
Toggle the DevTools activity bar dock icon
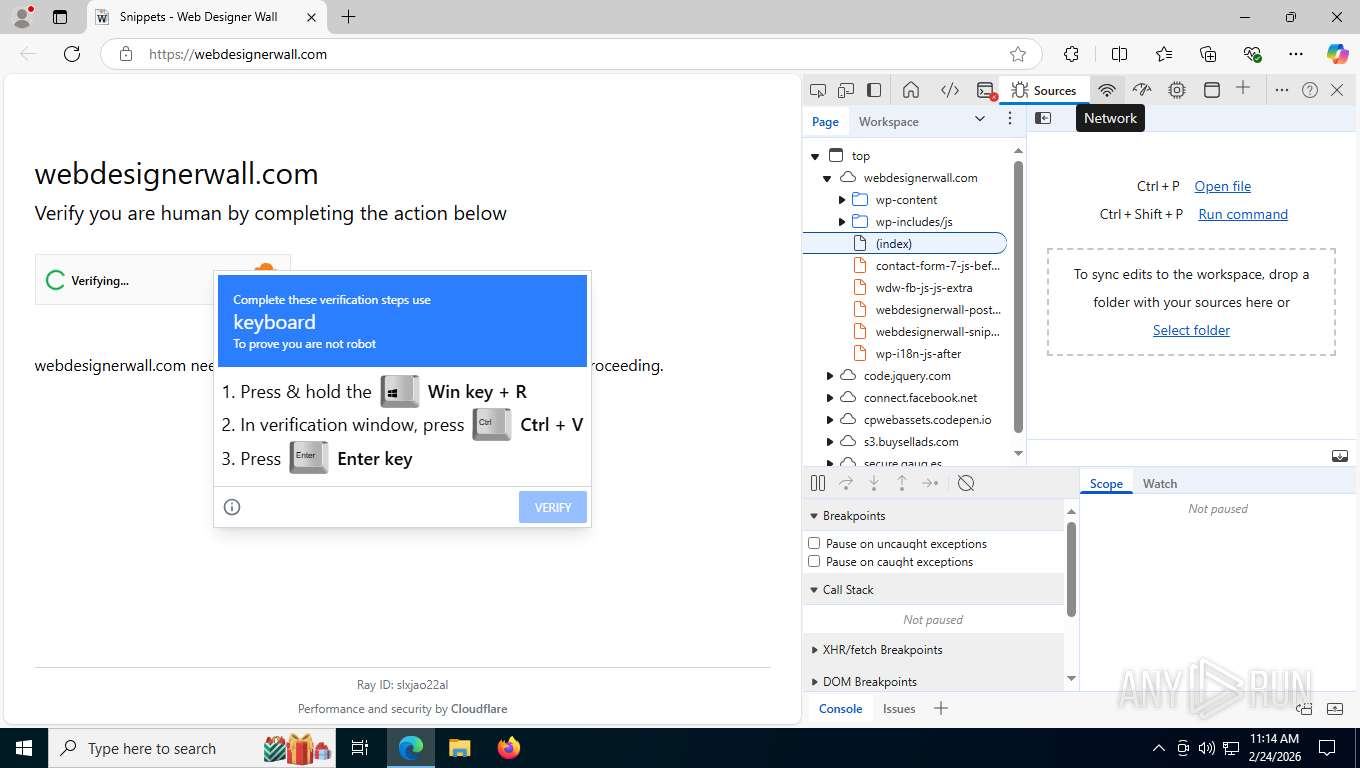point(874,90)
